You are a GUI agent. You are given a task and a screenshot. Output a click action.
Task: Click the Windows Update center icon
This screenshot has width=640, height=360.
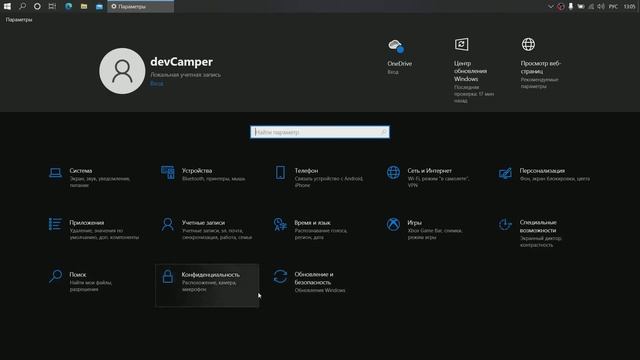[462, 44]
